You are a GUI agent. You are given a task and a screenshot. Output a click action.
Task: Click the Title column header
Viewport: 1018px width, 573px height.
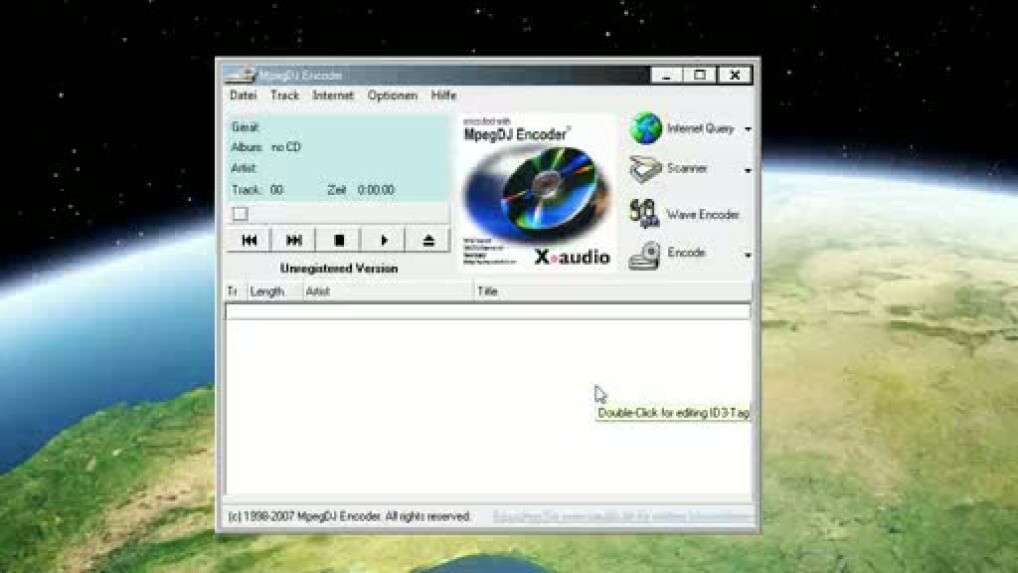coord(610,292)
